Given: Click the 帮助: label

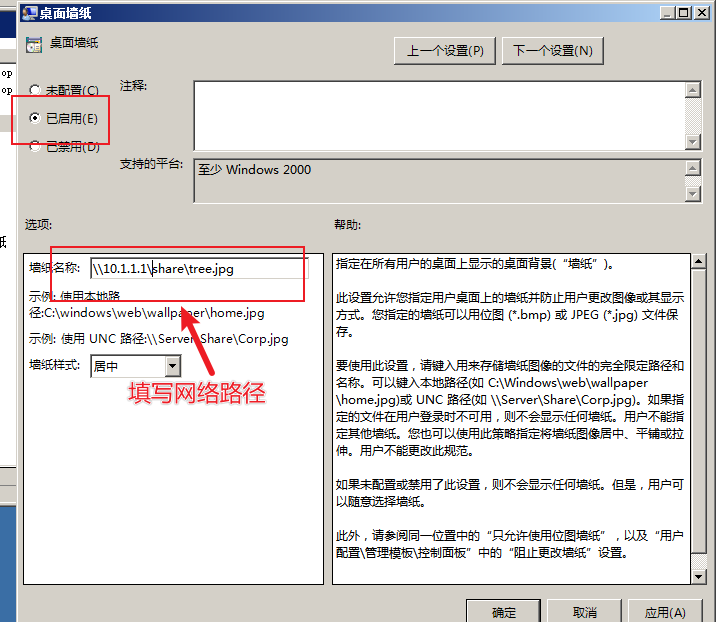Looking at the screenshot, I should pyautogui.click(x=347, y=225).
